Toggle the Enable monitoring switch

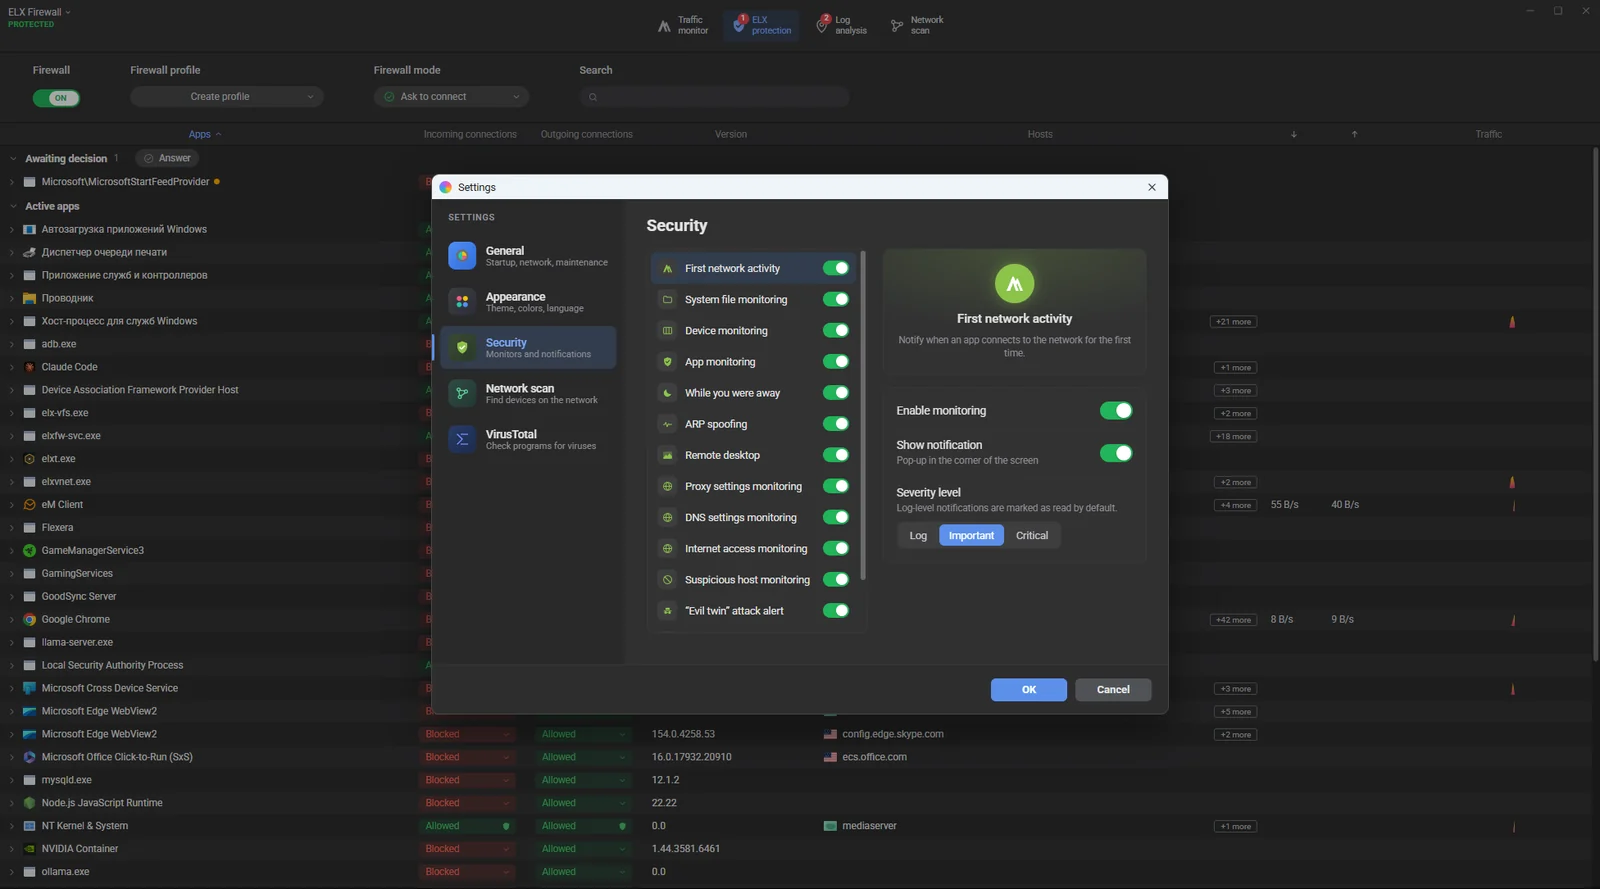pos(1116,411)
